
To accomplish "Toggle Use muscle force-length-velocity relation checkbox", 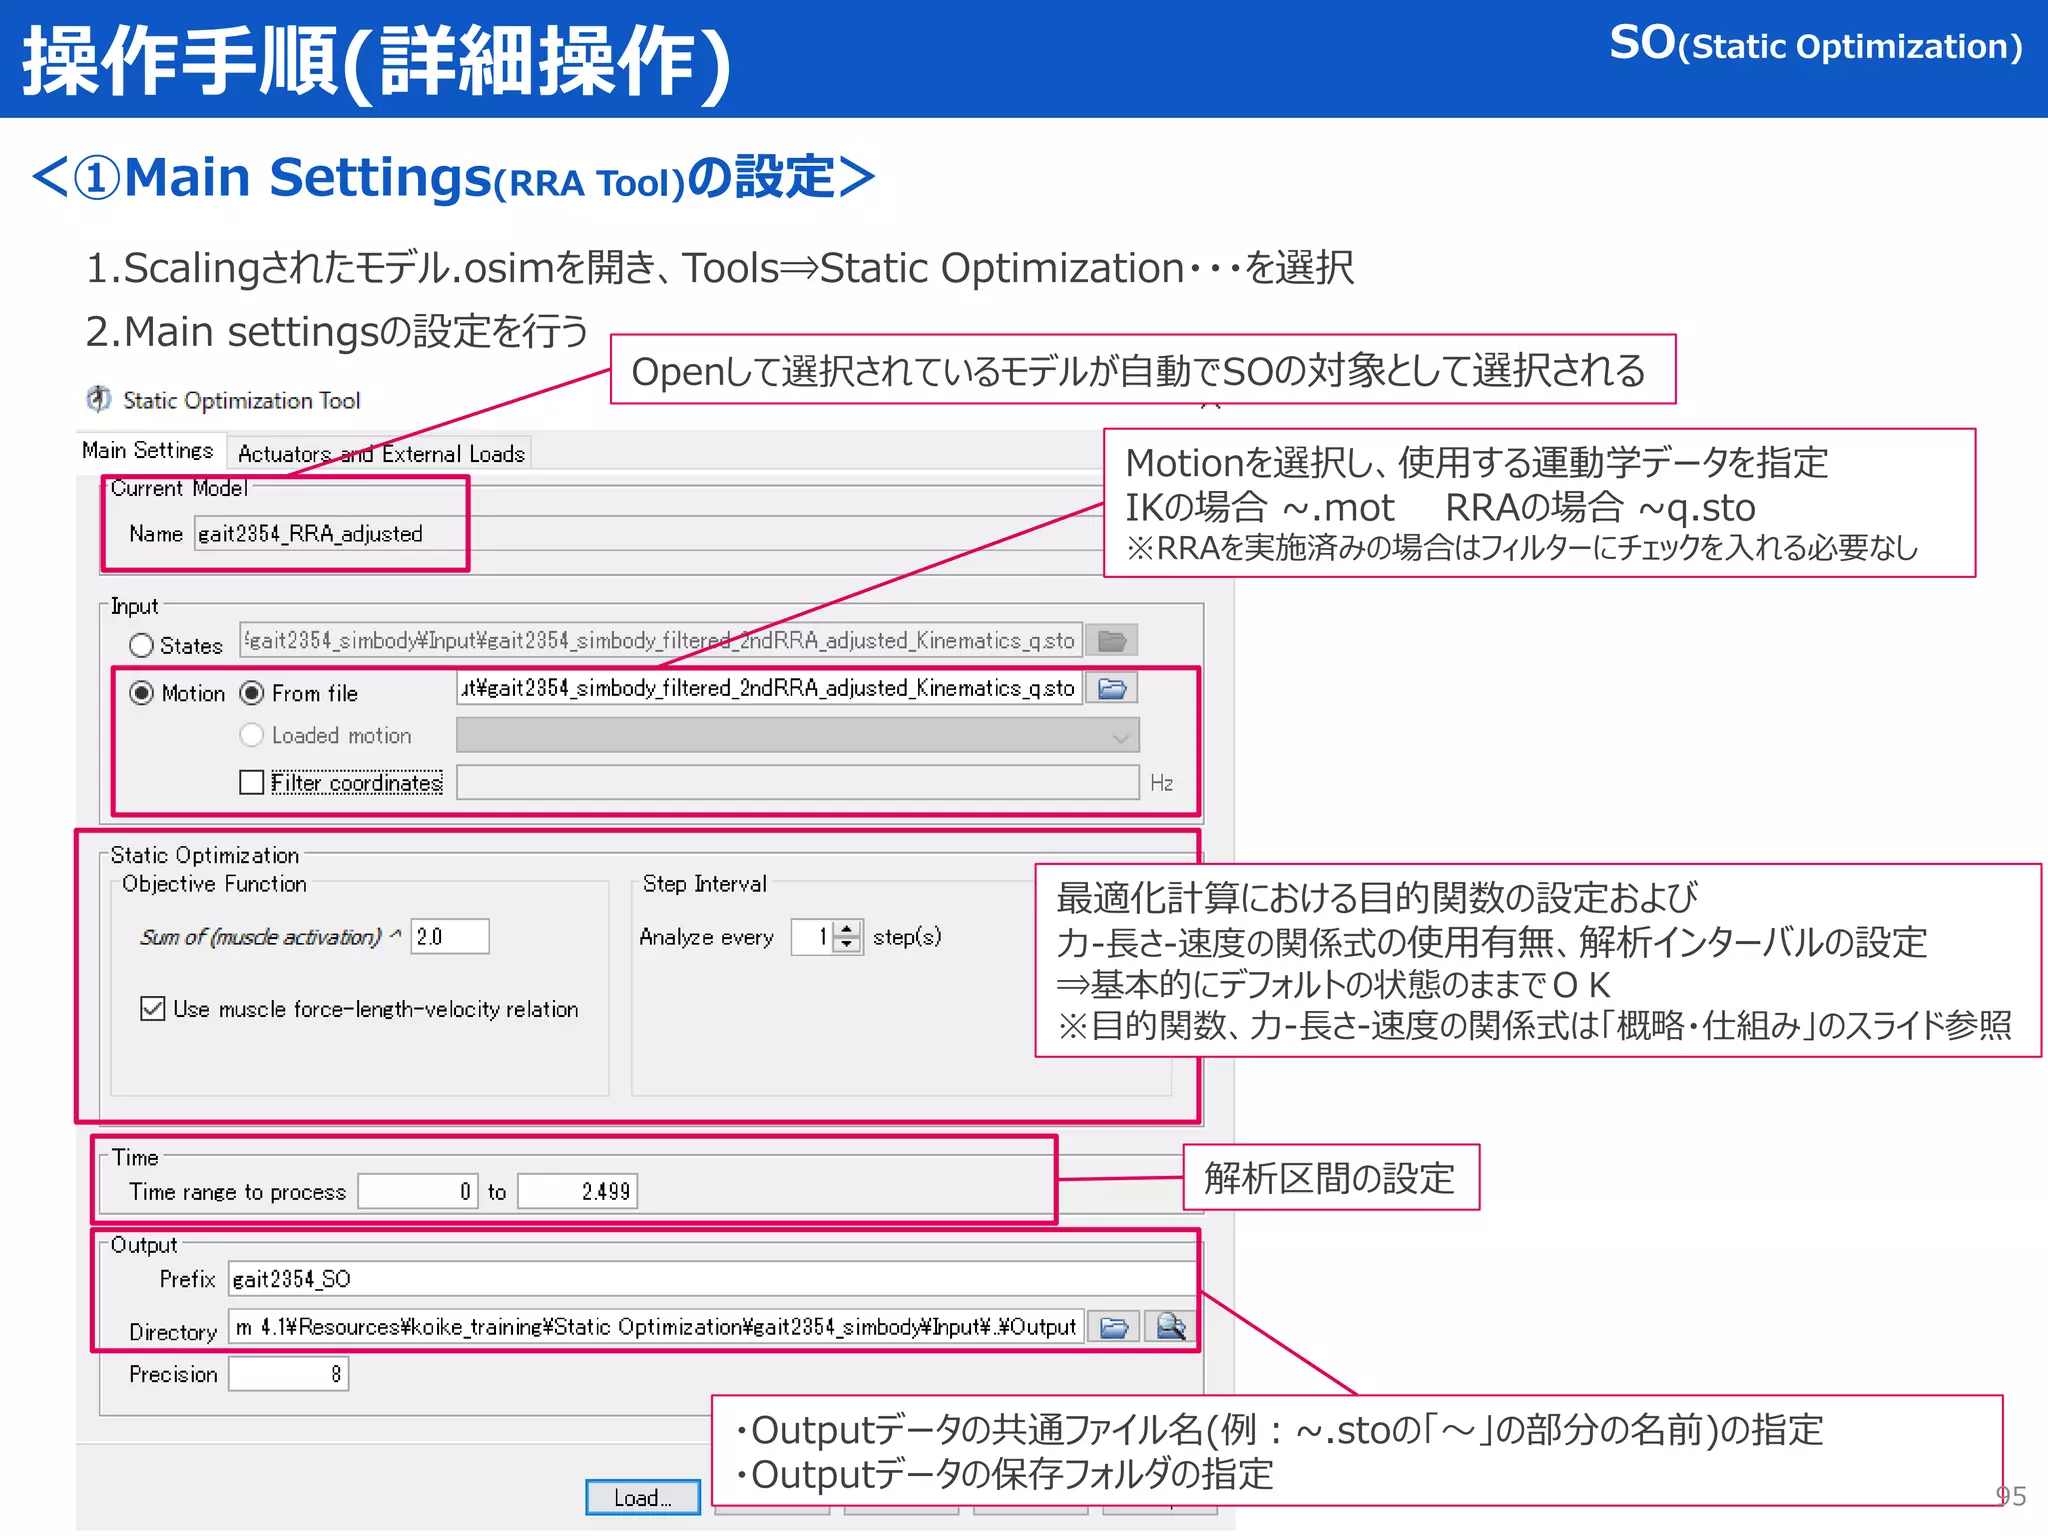I will pos(153,1008).
